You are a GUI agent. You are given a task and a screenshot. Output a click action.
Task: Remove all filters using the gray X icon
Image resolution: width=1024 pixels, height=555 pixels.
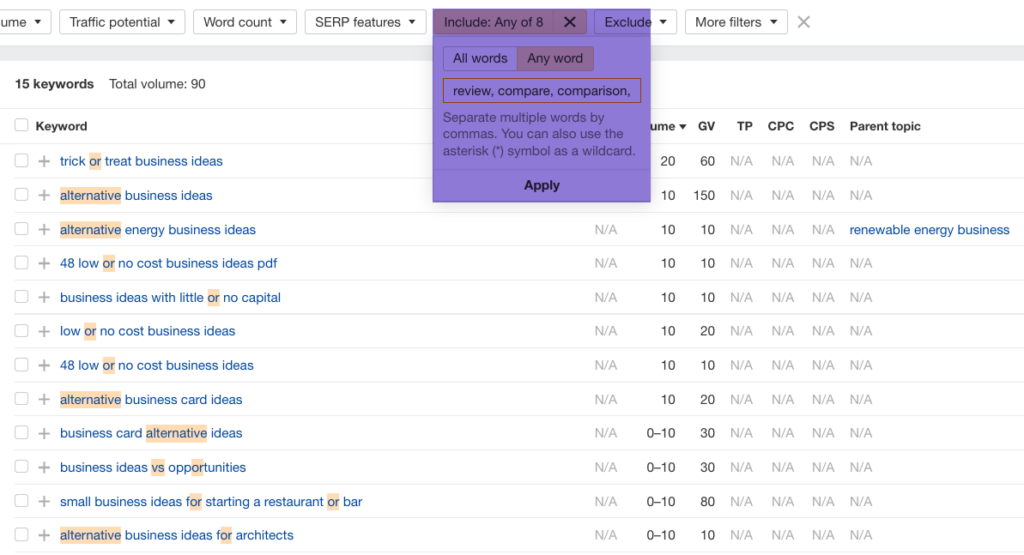point(803,22)
